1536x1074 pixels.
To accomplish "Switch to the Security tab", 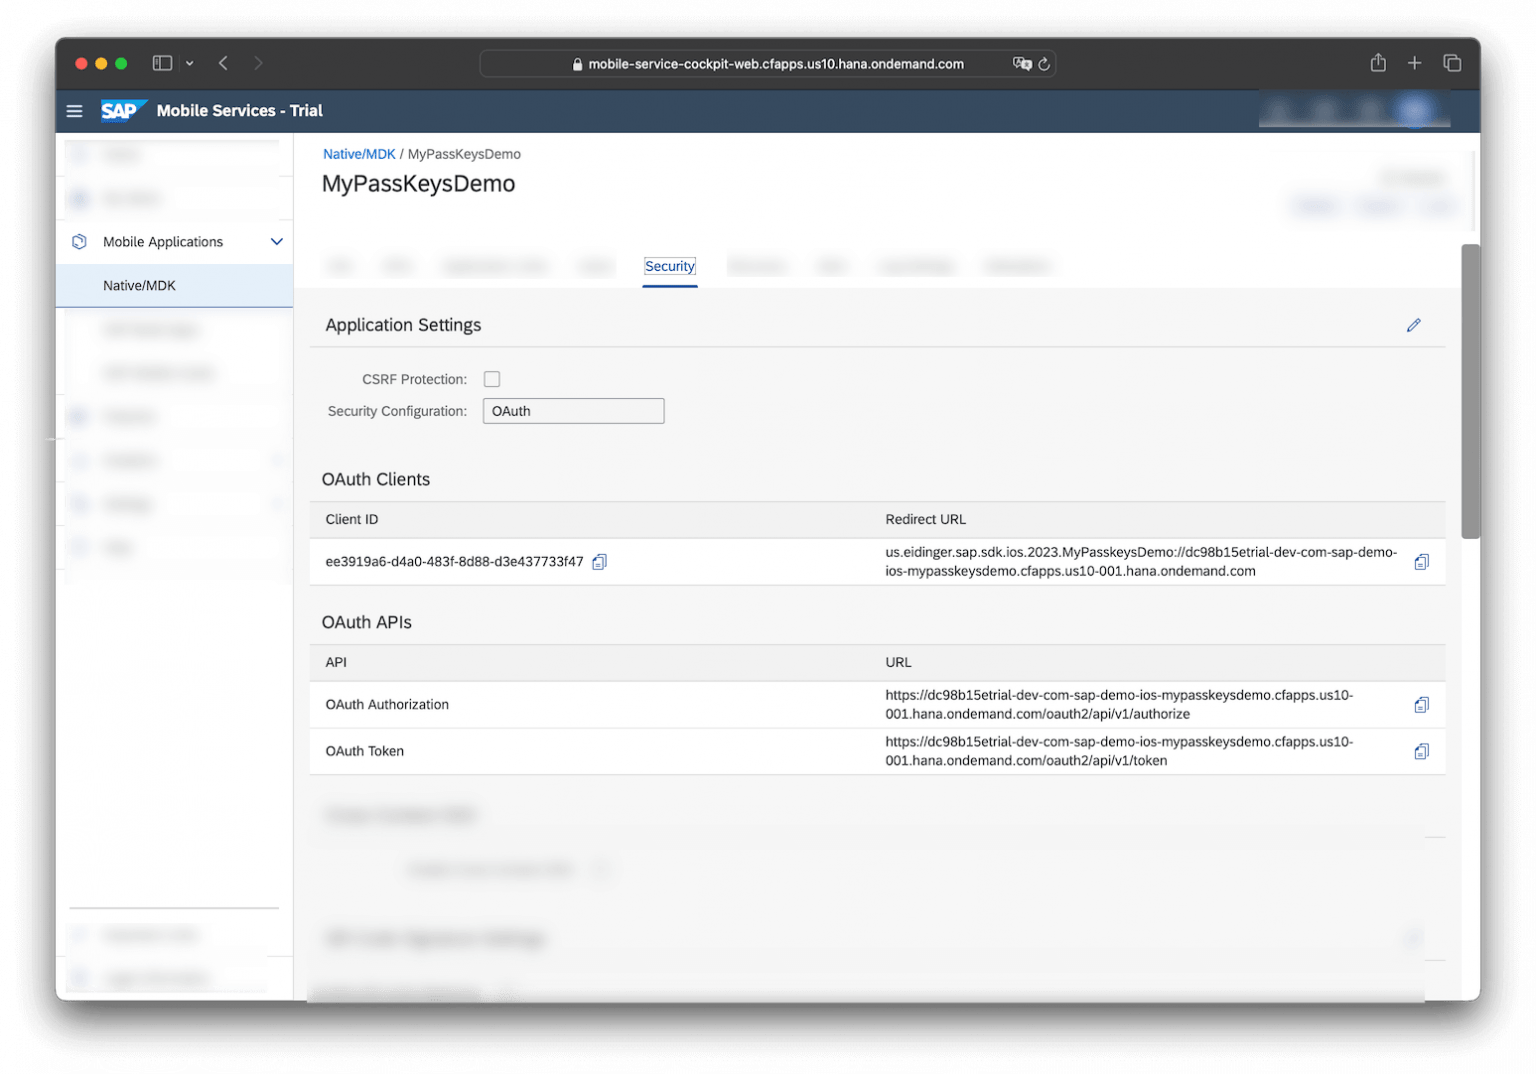I will (x=669, y=266).
